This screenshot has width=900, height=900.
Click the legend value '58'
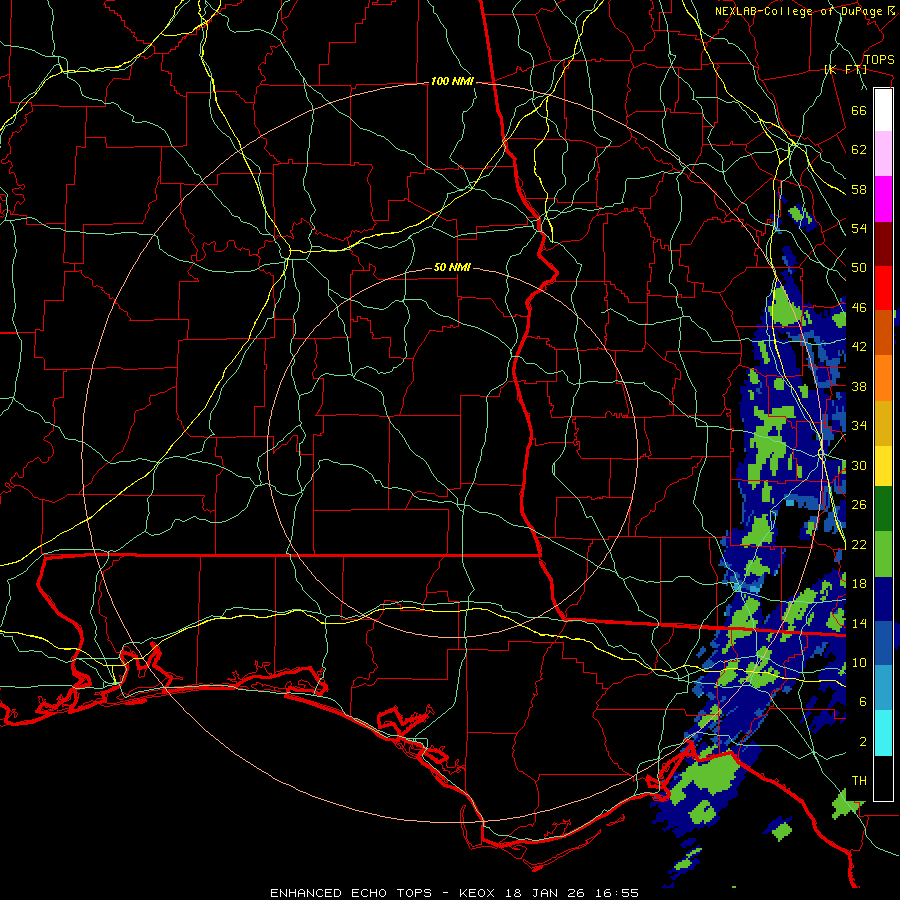(x=859, y=189)
